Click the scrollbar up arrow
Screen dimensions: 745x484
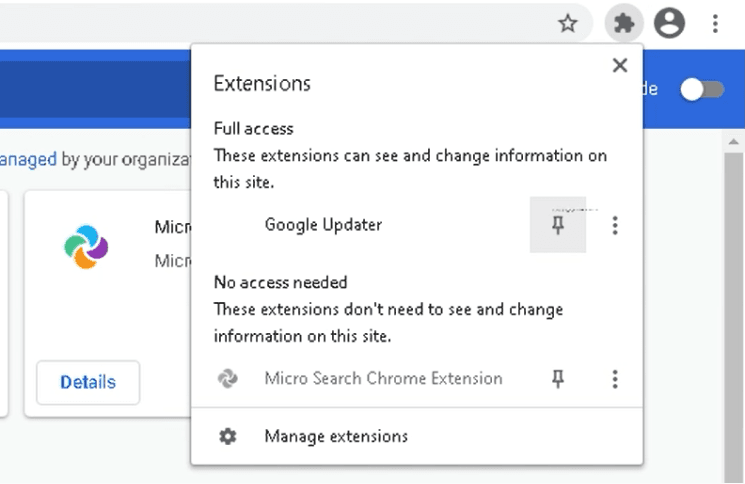735,144
